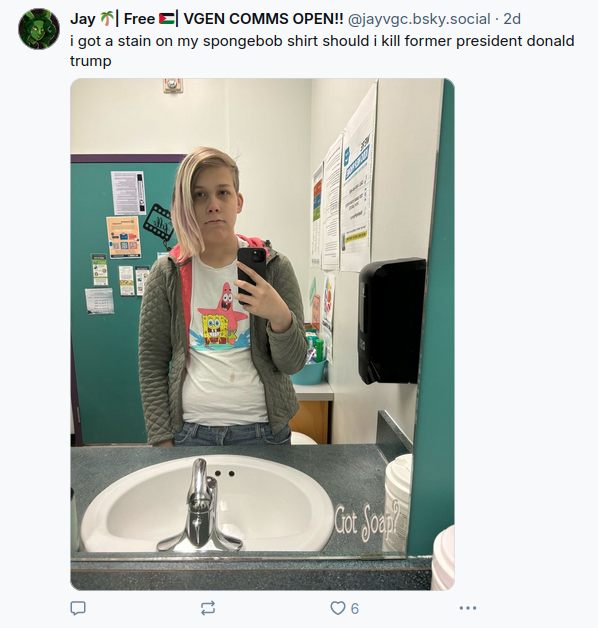Open the three-dot more options menu
The height and width of the screenshot is (628, 598).
tap(468, 608)
